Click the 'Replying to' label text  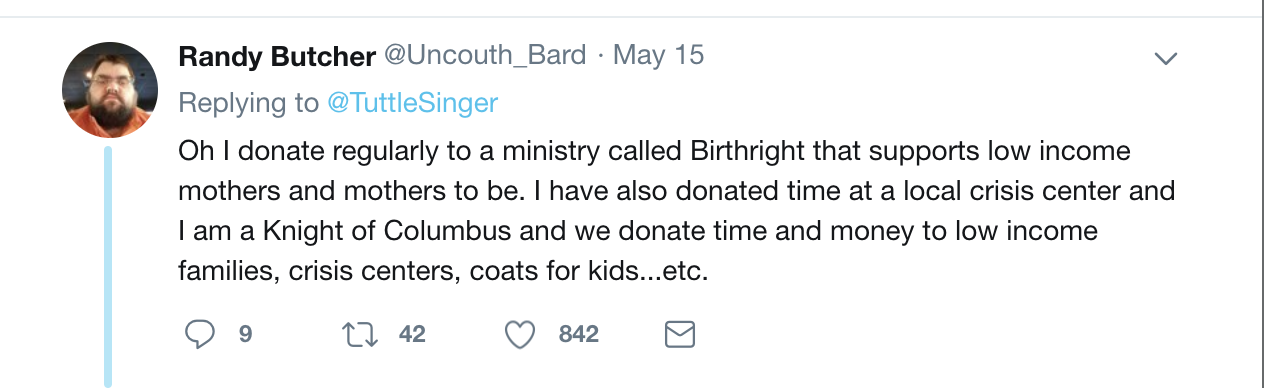point(250,103)
